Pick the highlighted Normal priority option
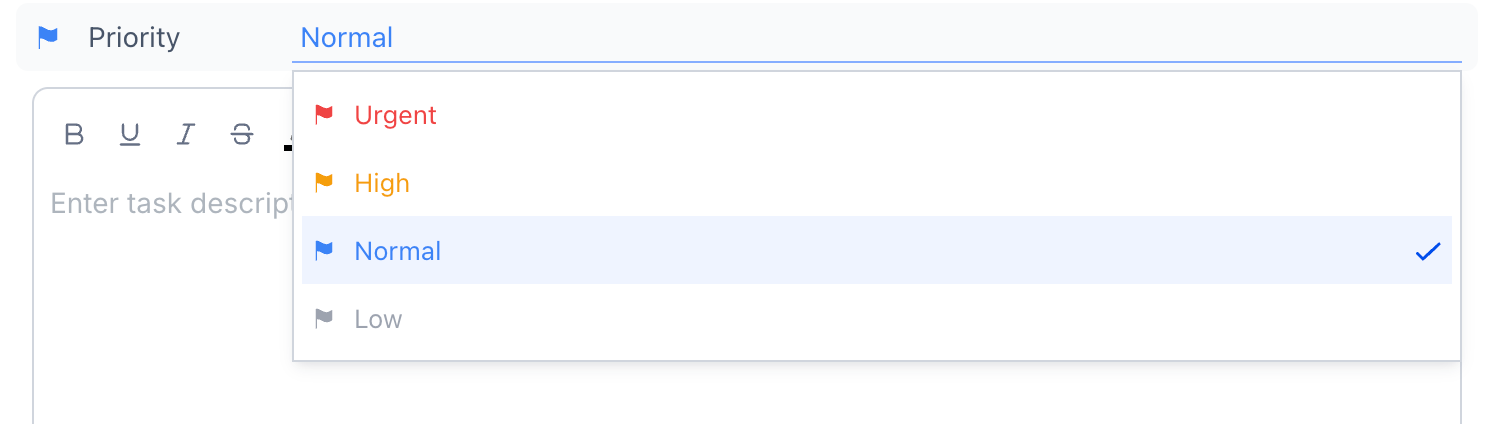 877,251
